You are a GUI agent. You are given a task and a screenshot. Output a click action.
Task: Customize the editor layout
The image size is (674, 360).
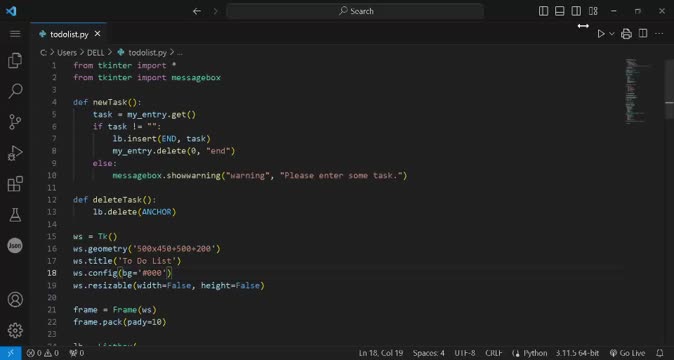coord(593,11)
